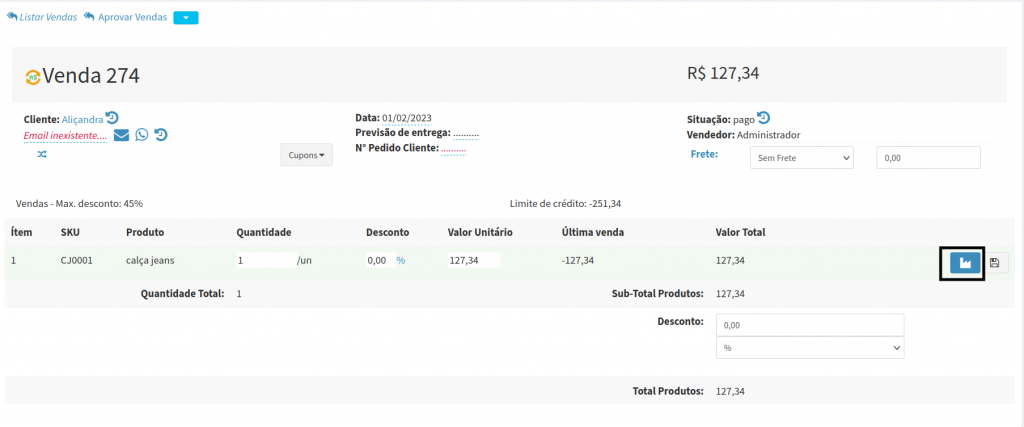The image size is (1024, 427).
Task: Click history icon beside client name Aliçandra
Action: 112,118
